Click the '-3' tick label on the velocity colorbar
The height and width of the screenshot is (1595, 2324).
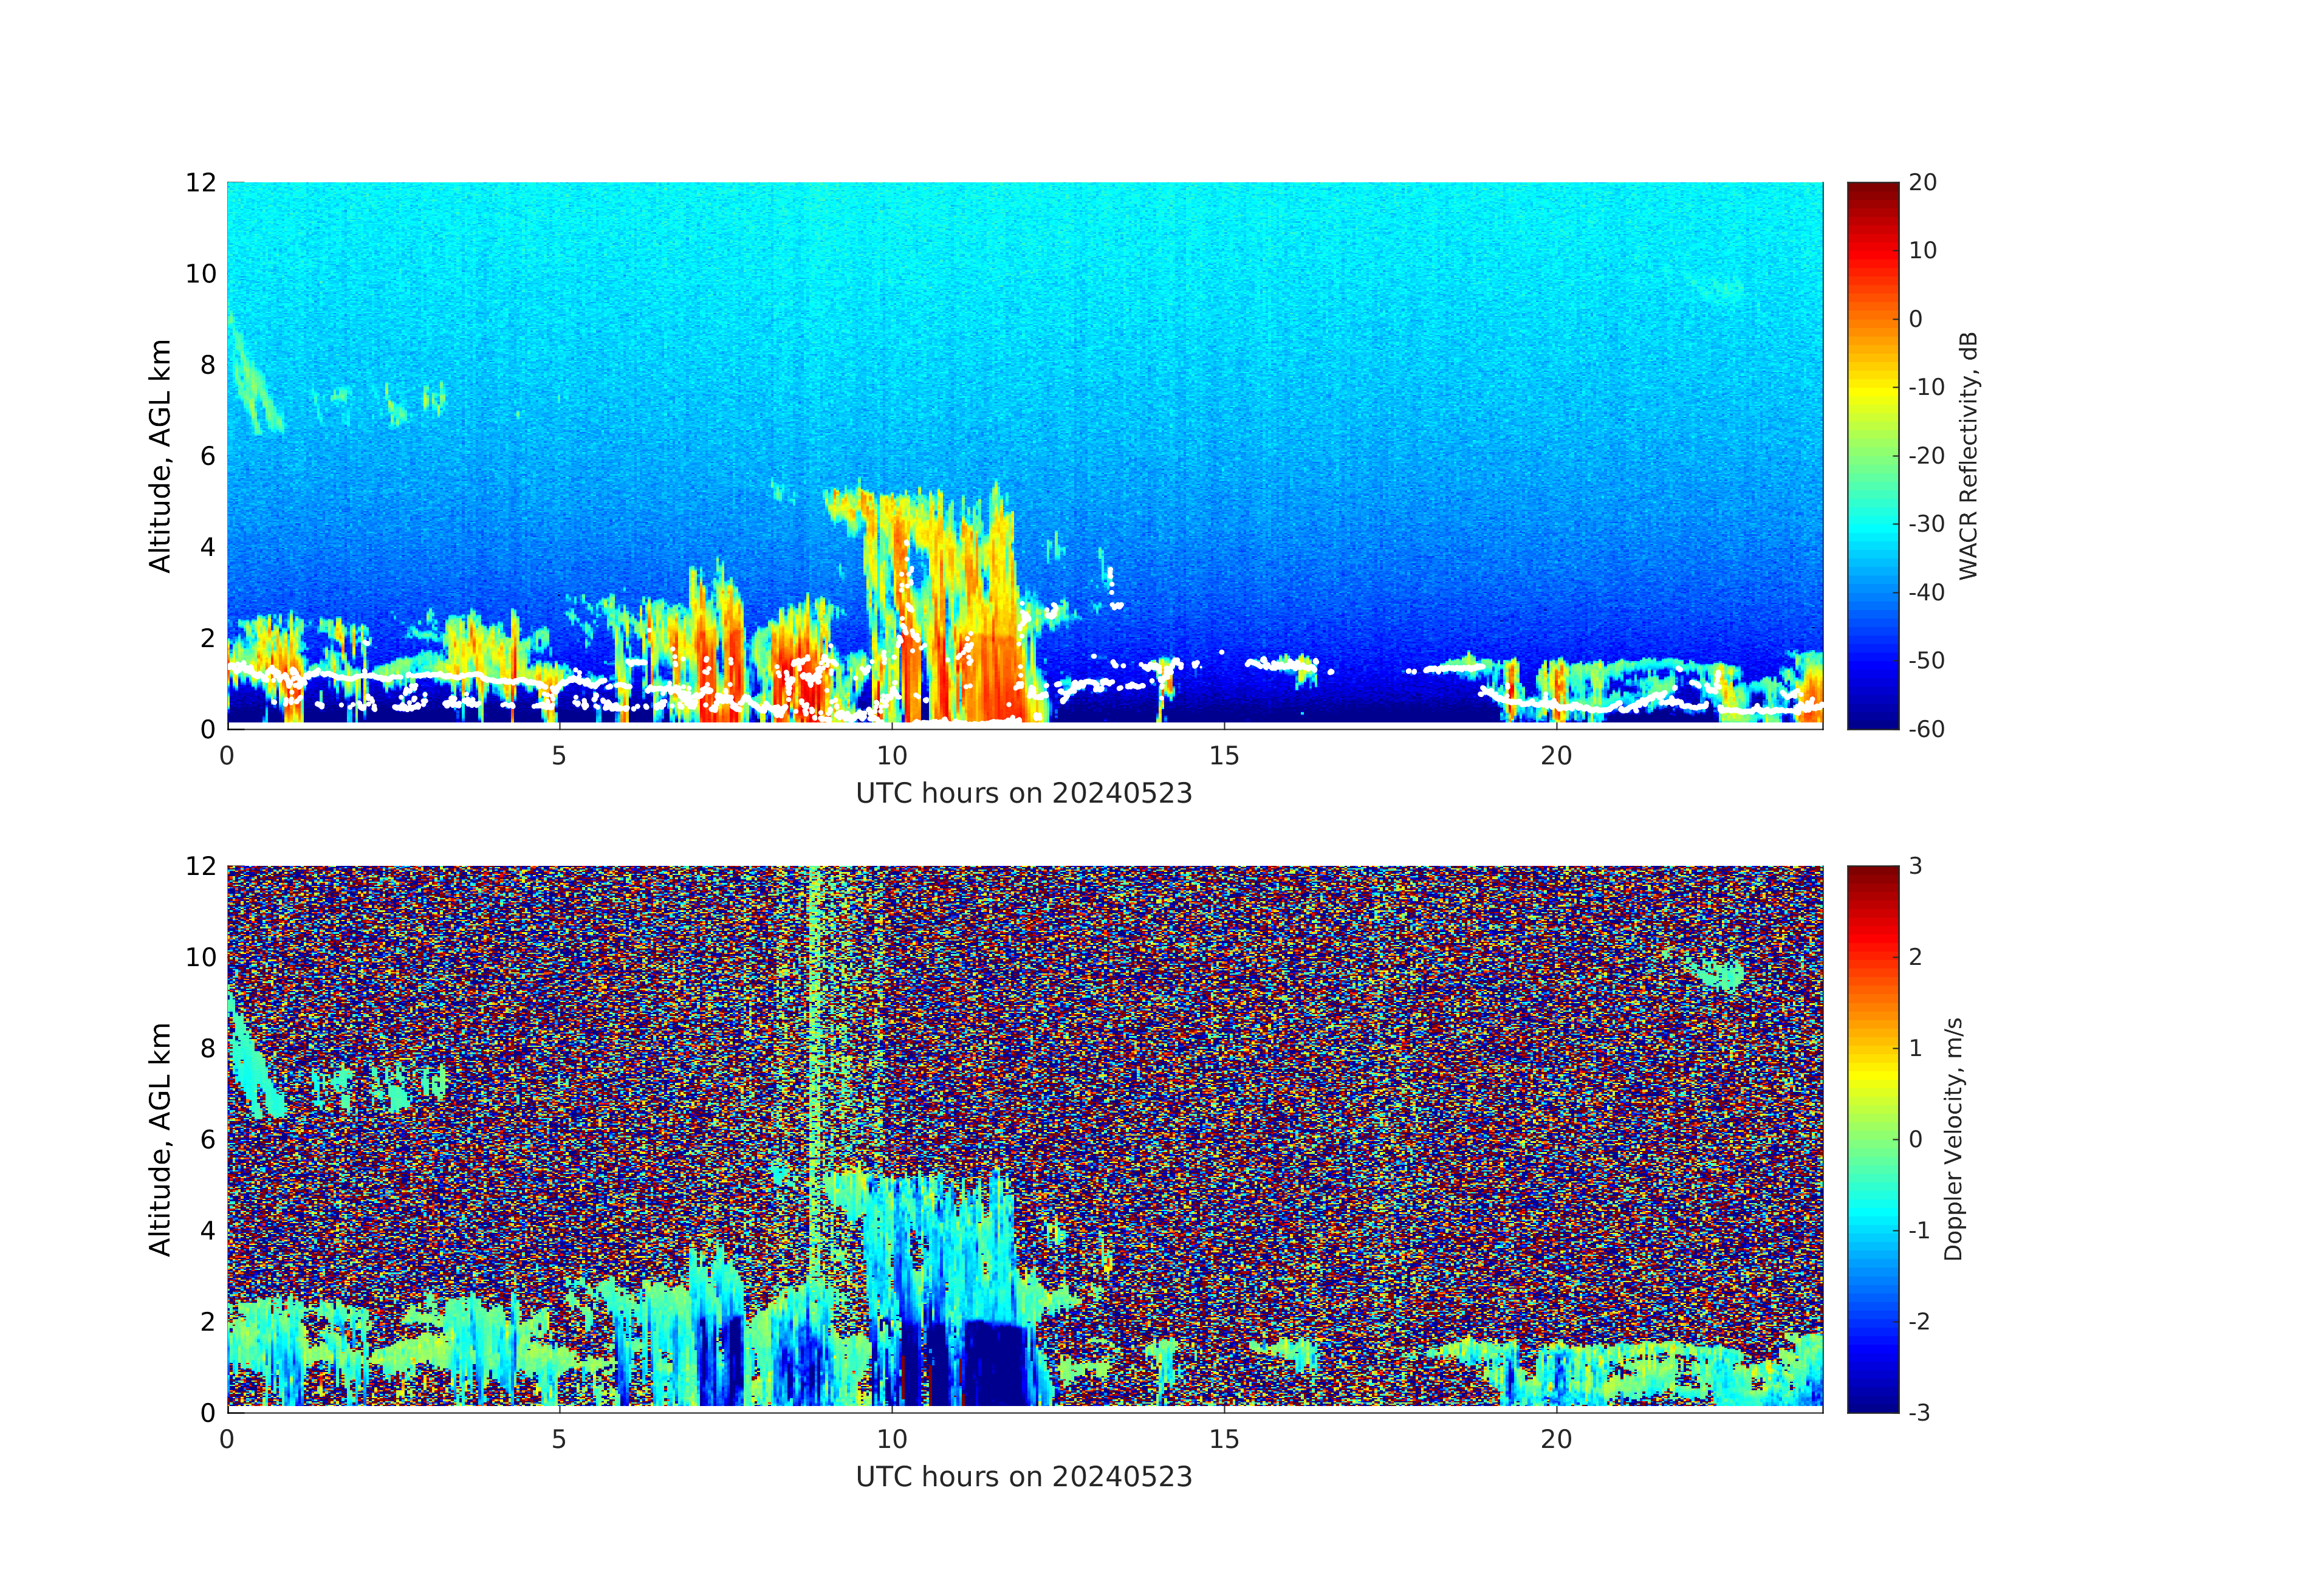click(1919, 1412)
